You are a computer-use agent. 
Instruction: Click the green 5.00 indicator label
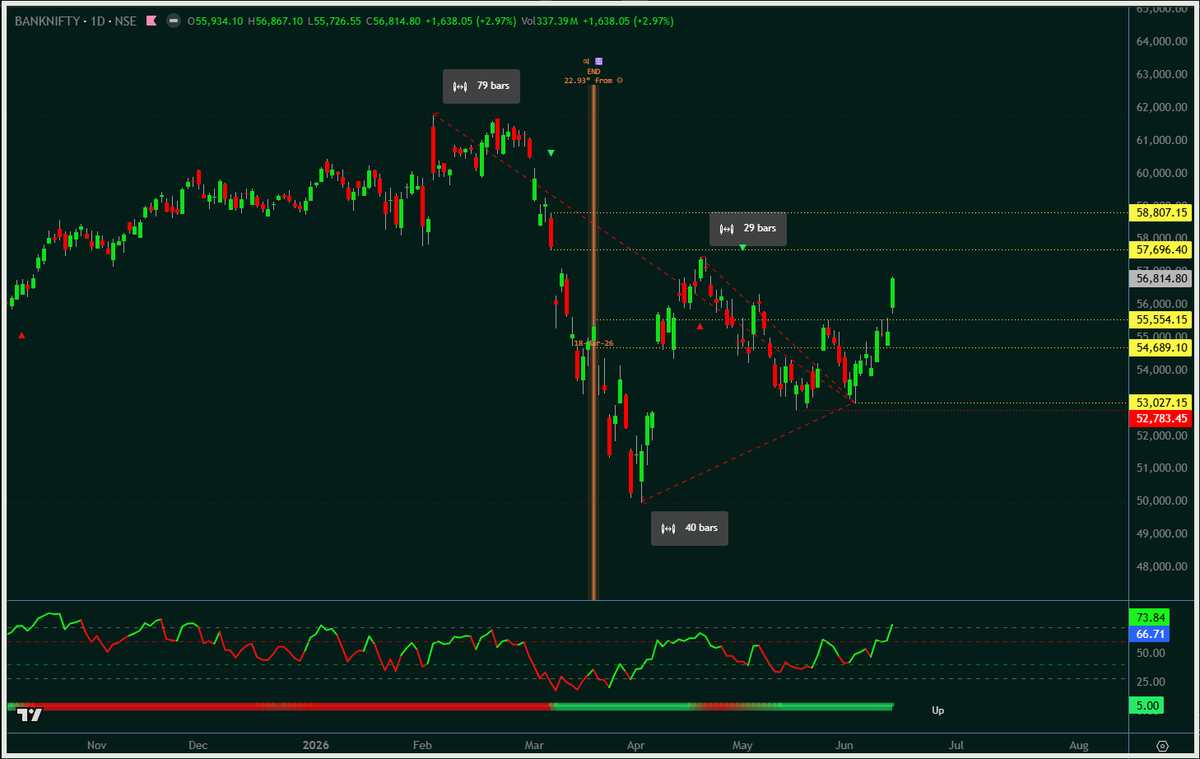1146,706
